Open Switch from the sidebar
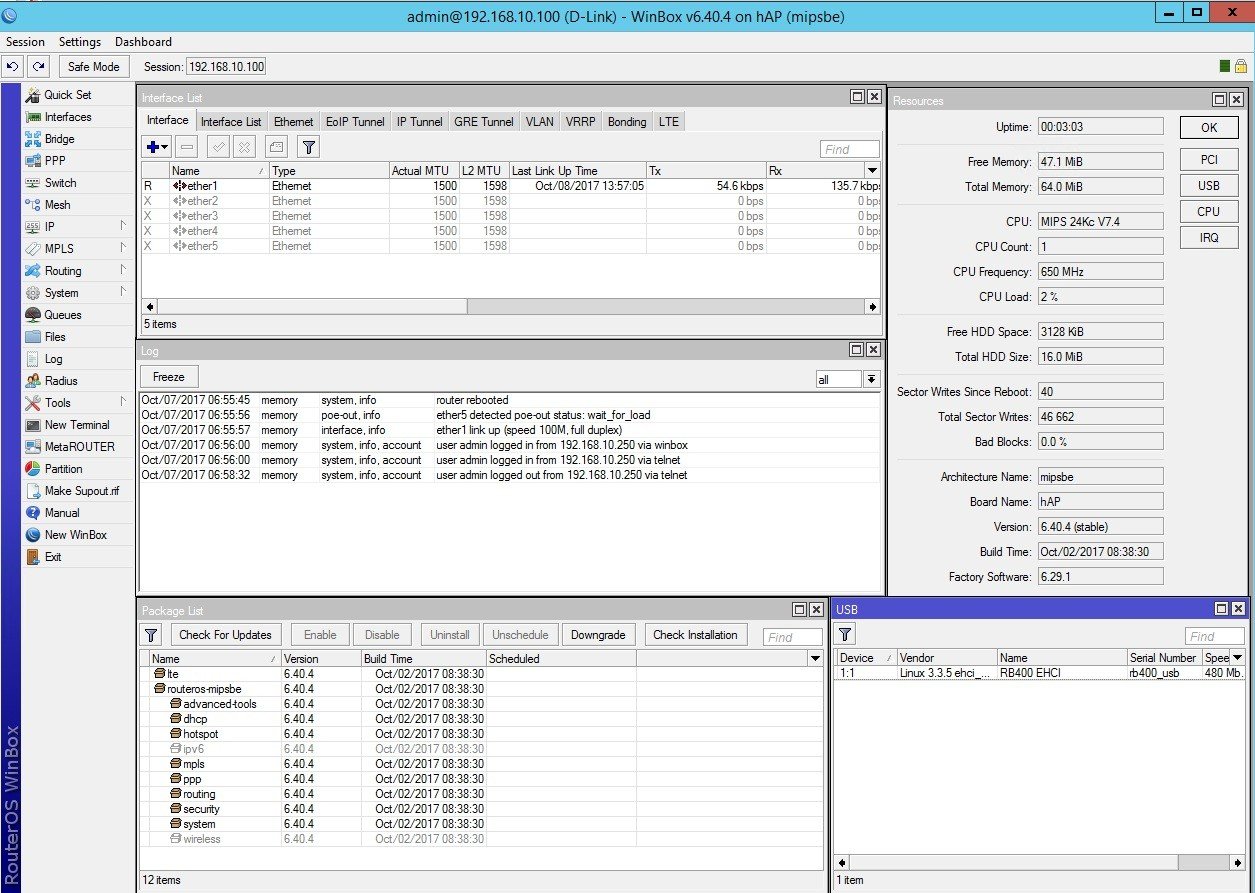 61,183
